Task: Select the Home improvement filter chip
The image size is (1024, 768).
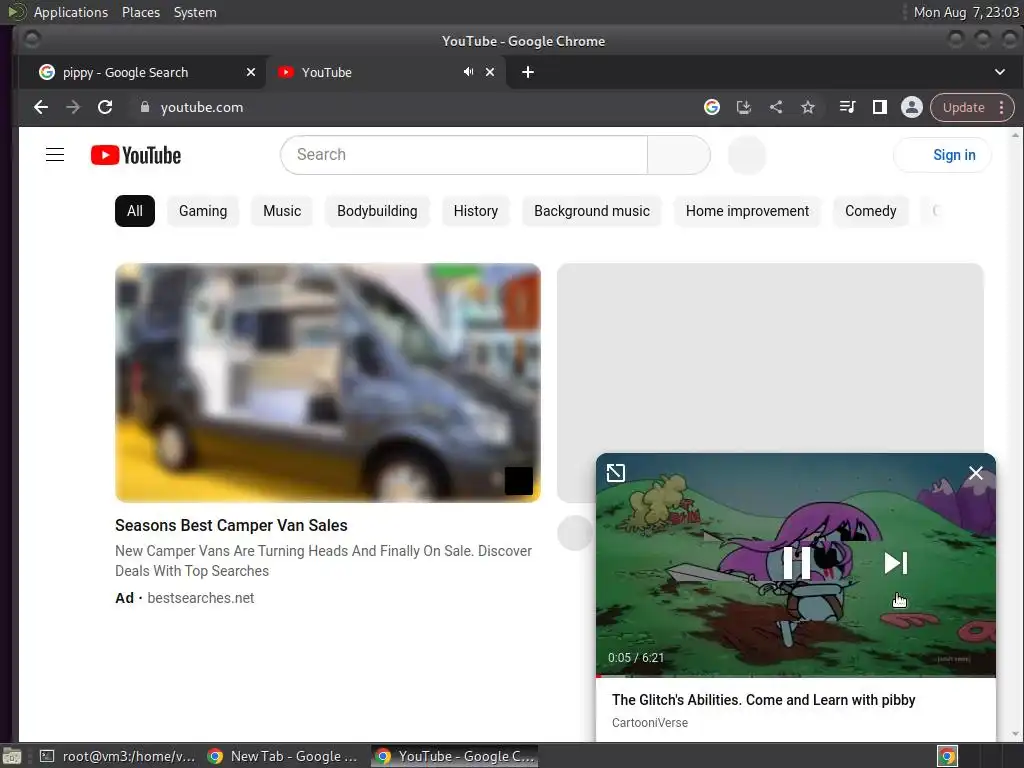Action: [x=747, y=211]
